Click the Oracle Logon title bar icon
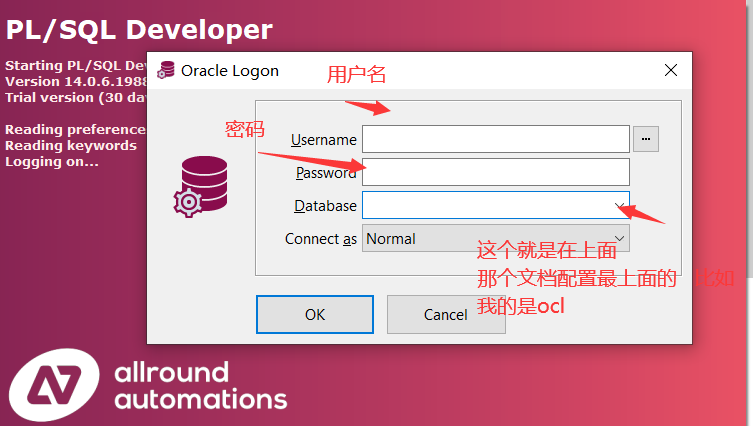 pos(166,70)
